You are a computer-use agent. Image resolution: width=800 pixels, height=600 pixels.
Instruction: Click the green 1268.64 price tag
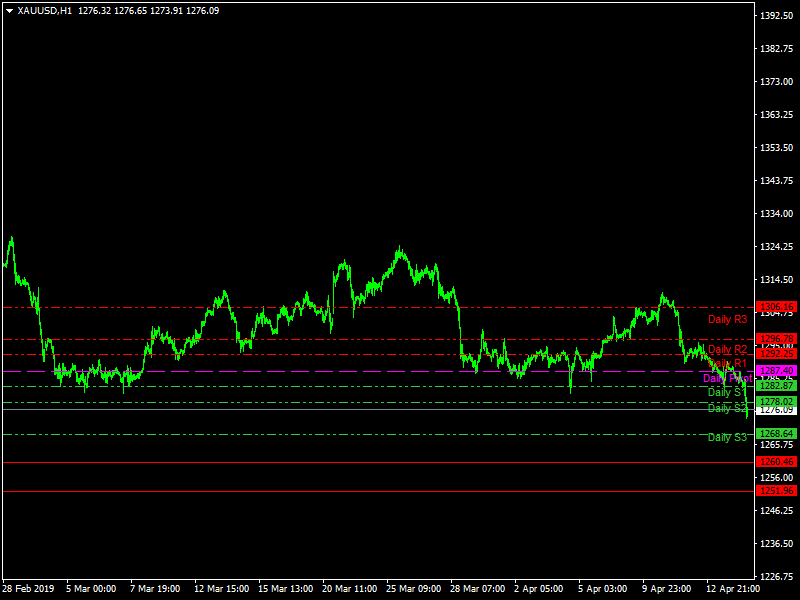click(776, 433)
